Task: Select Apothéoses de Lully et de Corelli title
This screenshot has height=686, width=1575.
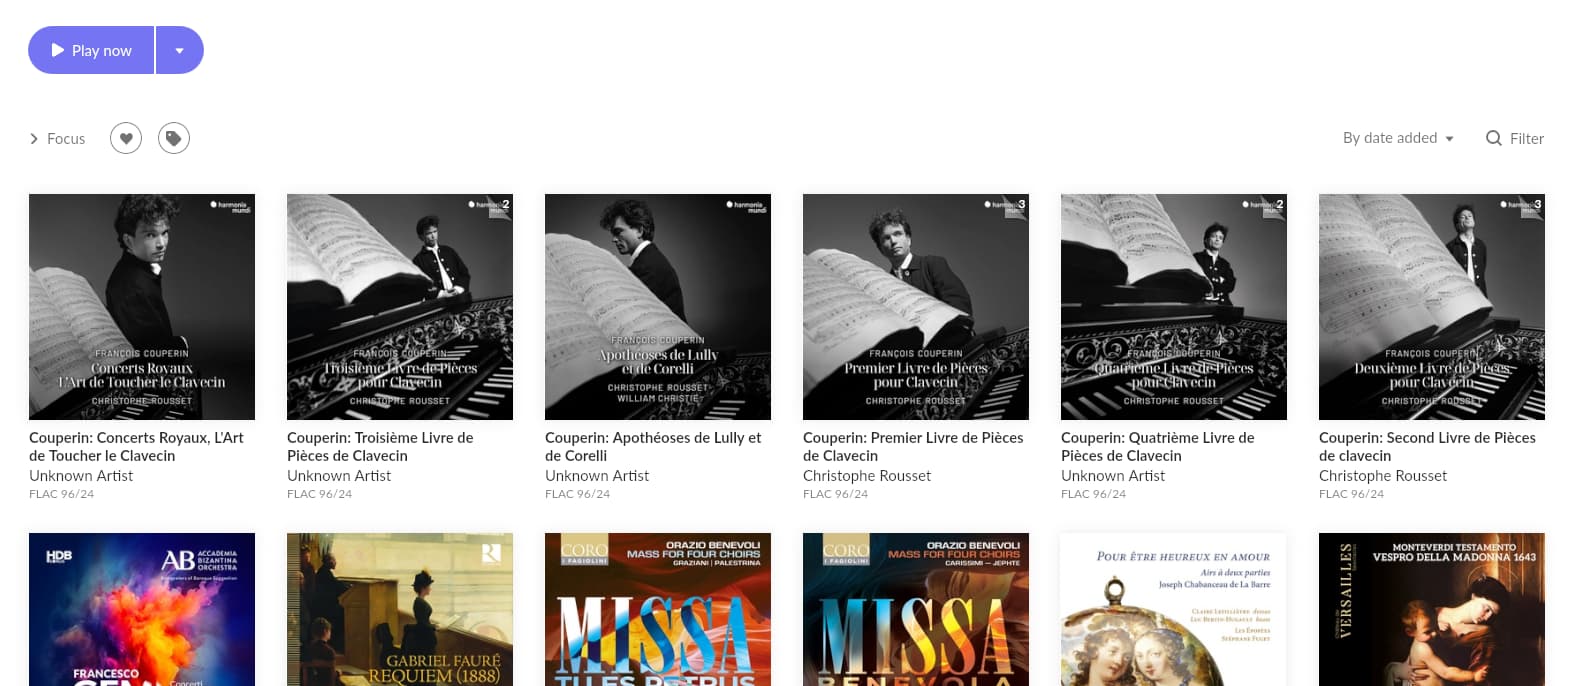Action: coord(653,446)
